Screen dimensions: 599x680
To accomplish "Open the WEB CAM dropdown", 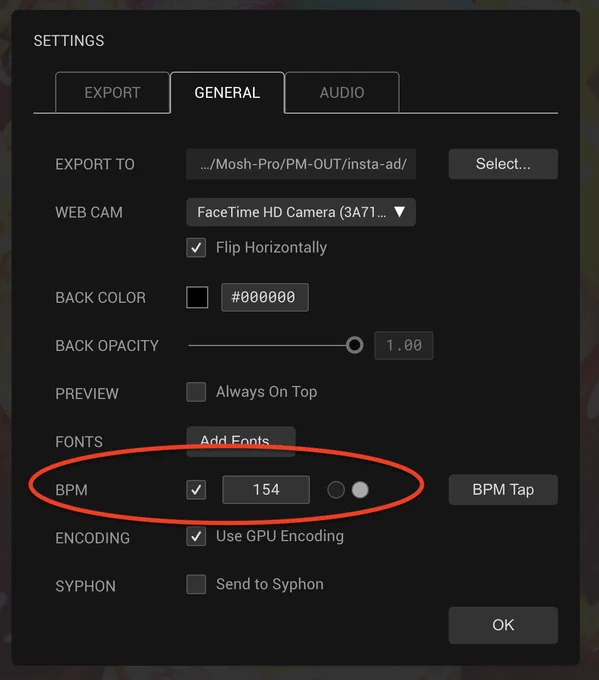I will 301,212.
